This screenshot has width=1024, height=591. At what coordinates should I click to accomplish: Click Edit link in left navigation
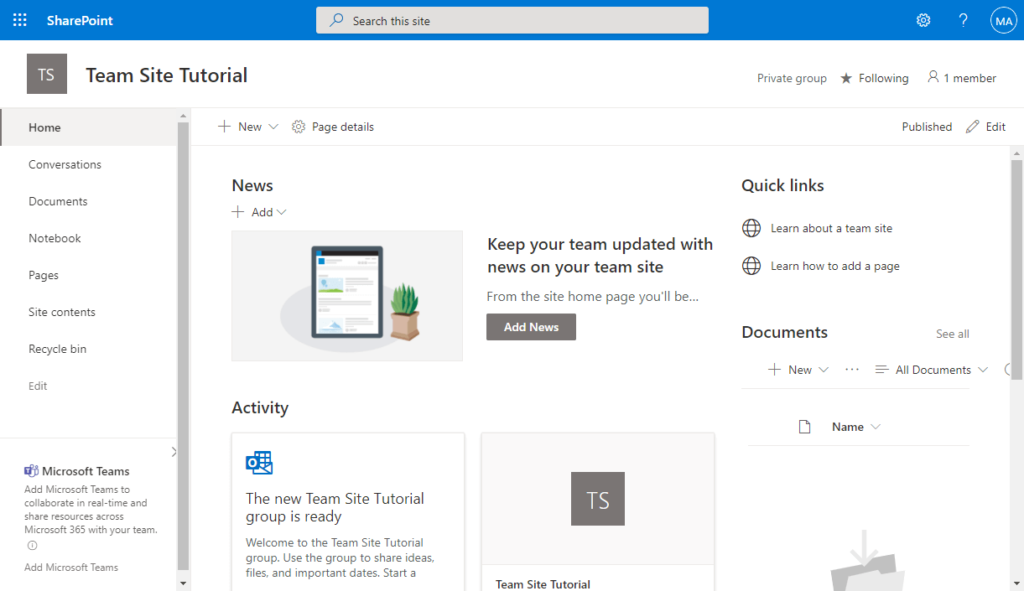tap(37, 386)
